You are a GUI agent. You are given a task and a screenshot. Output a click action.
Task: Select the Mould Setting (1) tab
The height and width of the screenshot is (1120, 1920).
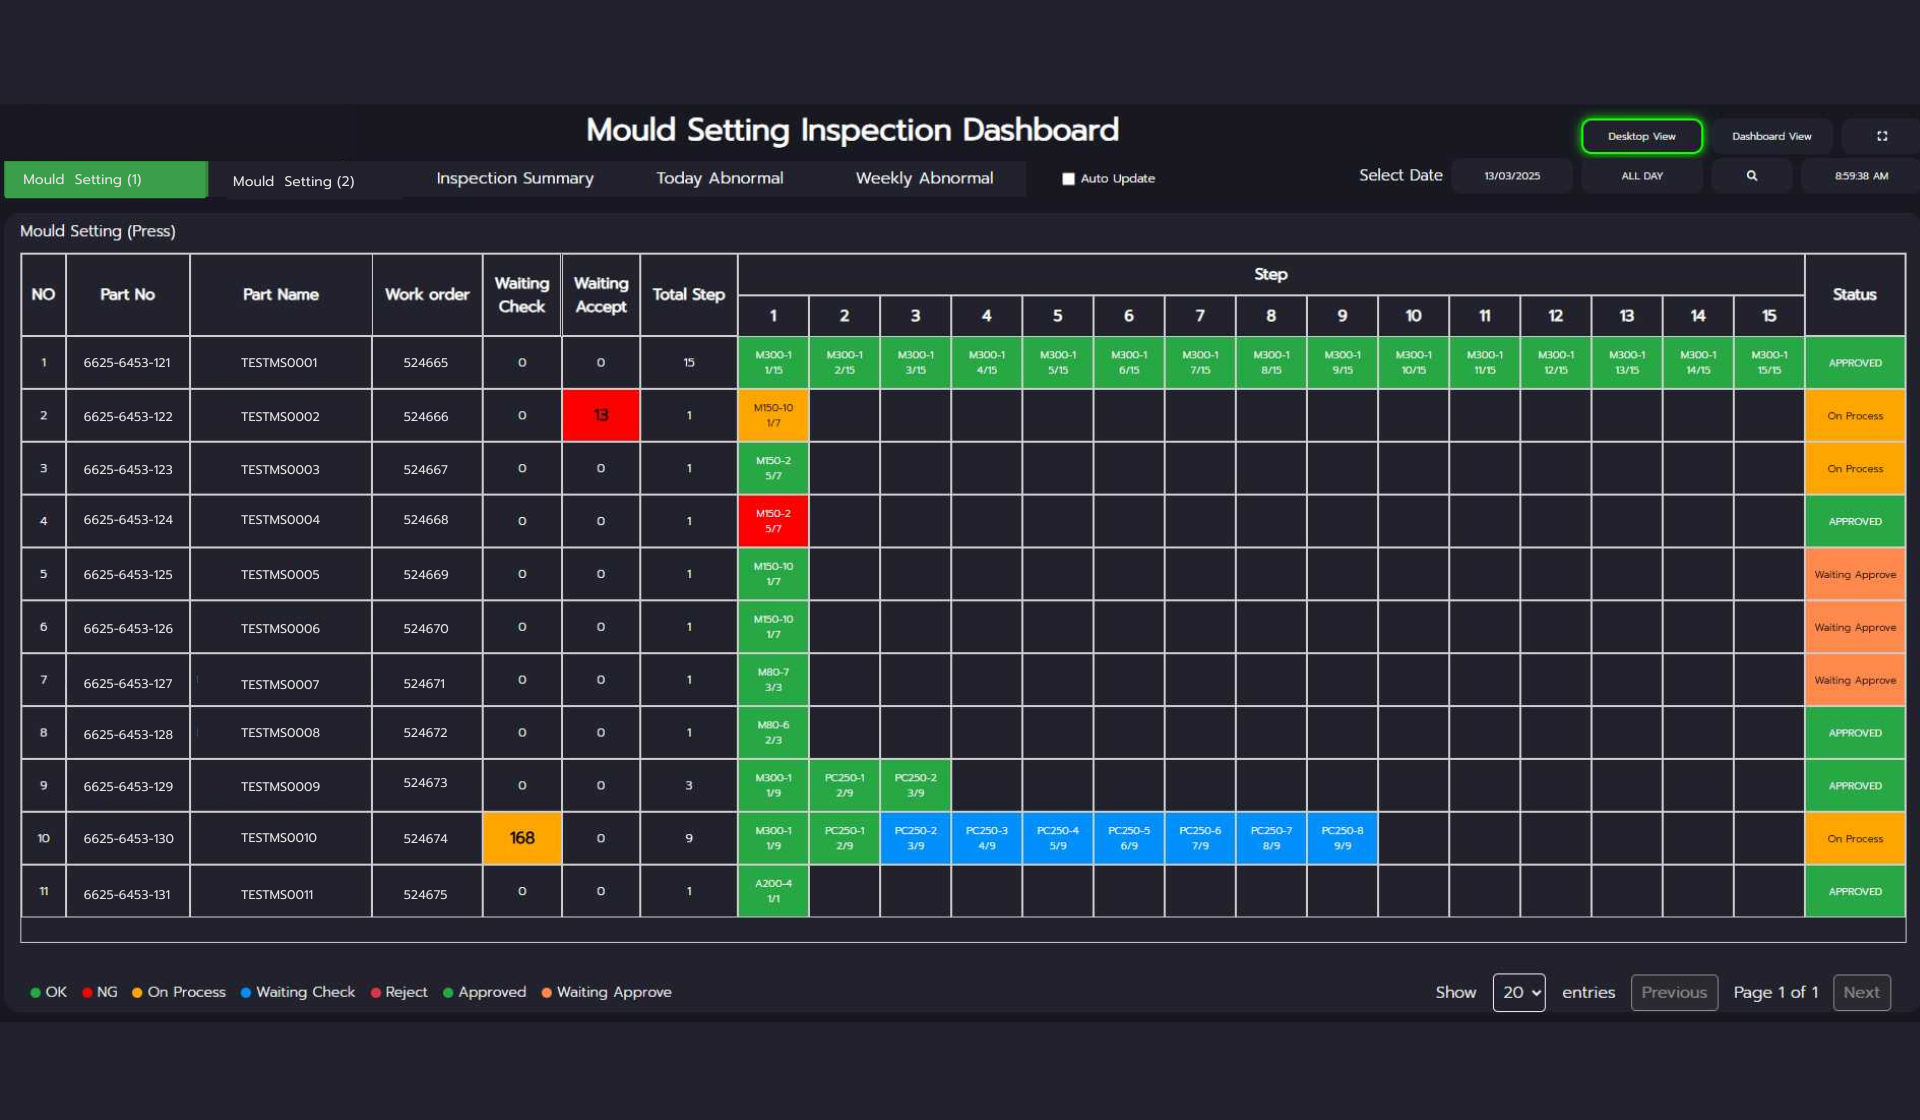click(x=105, y=180)
